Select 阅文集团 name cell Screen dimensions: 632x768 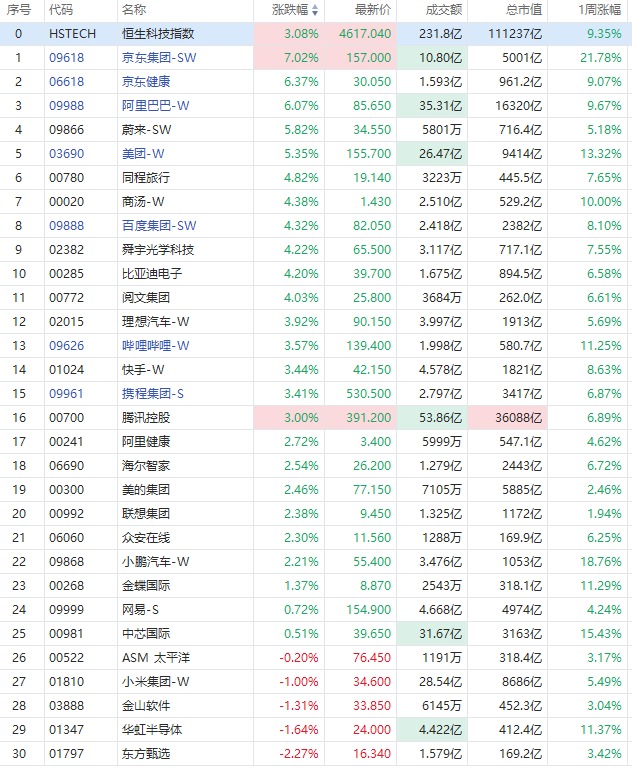(x=146, y=298)
